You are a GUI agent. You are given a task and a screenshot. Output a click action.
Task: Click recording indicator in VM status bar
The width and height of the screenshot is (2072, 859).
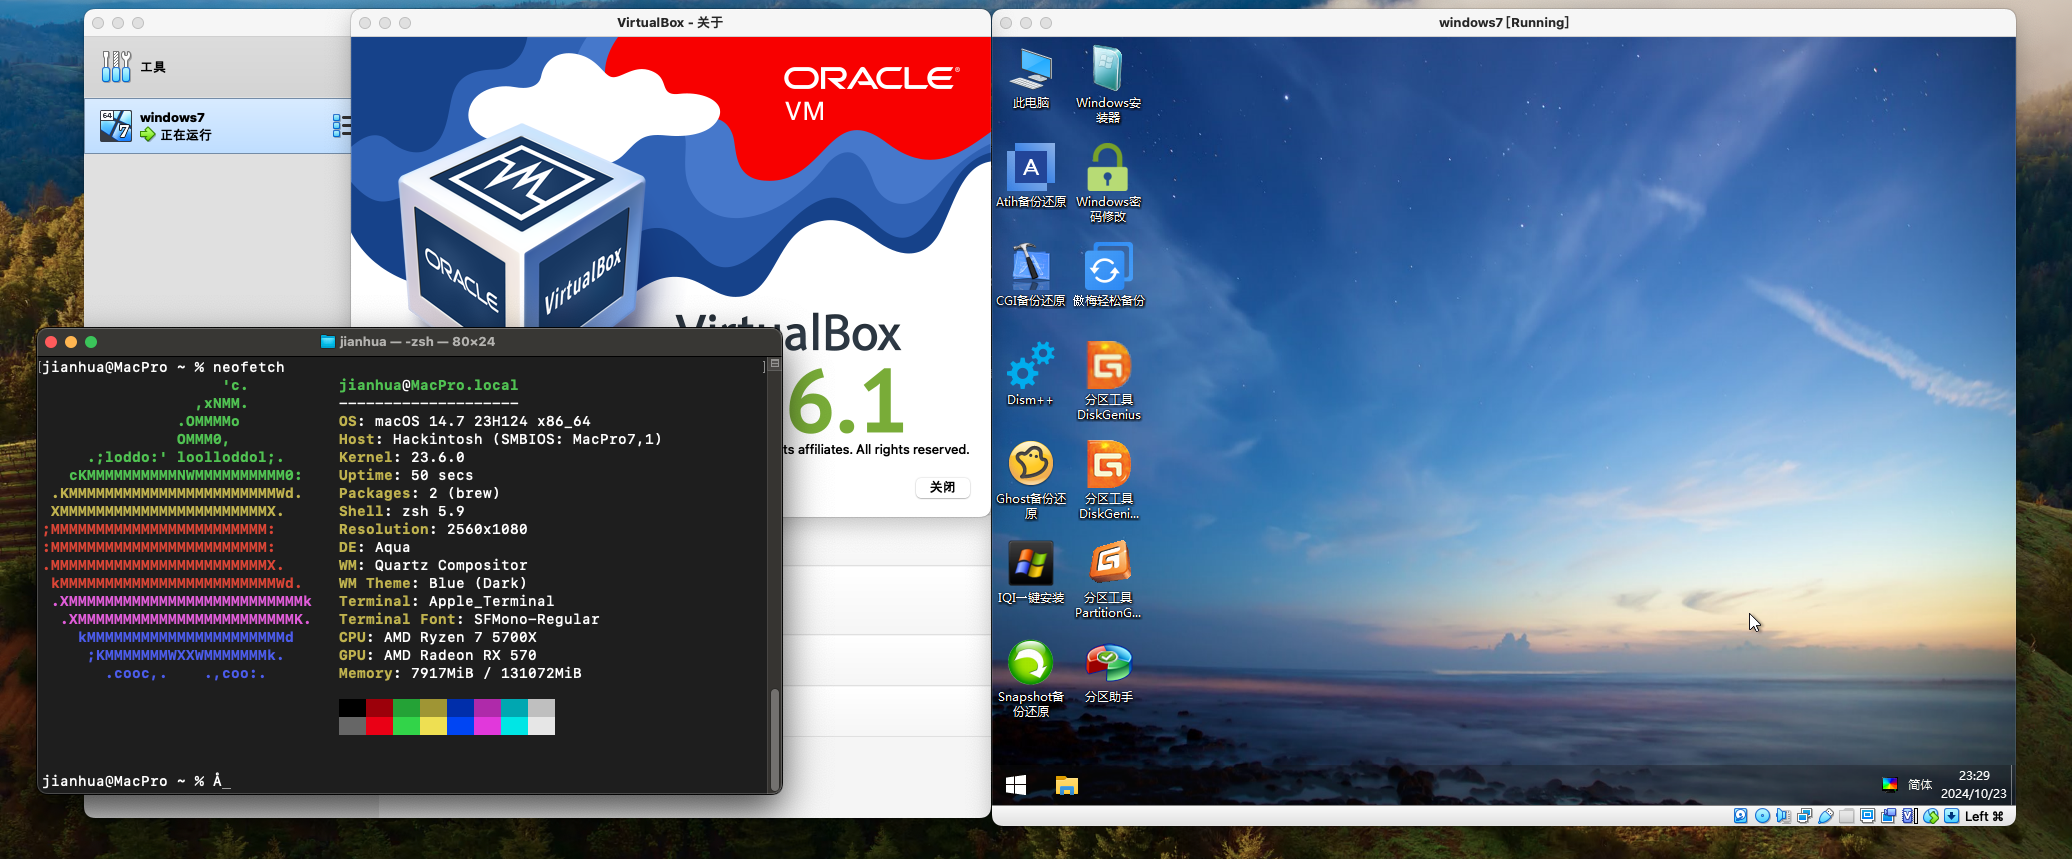click(x=1888, y=816)
